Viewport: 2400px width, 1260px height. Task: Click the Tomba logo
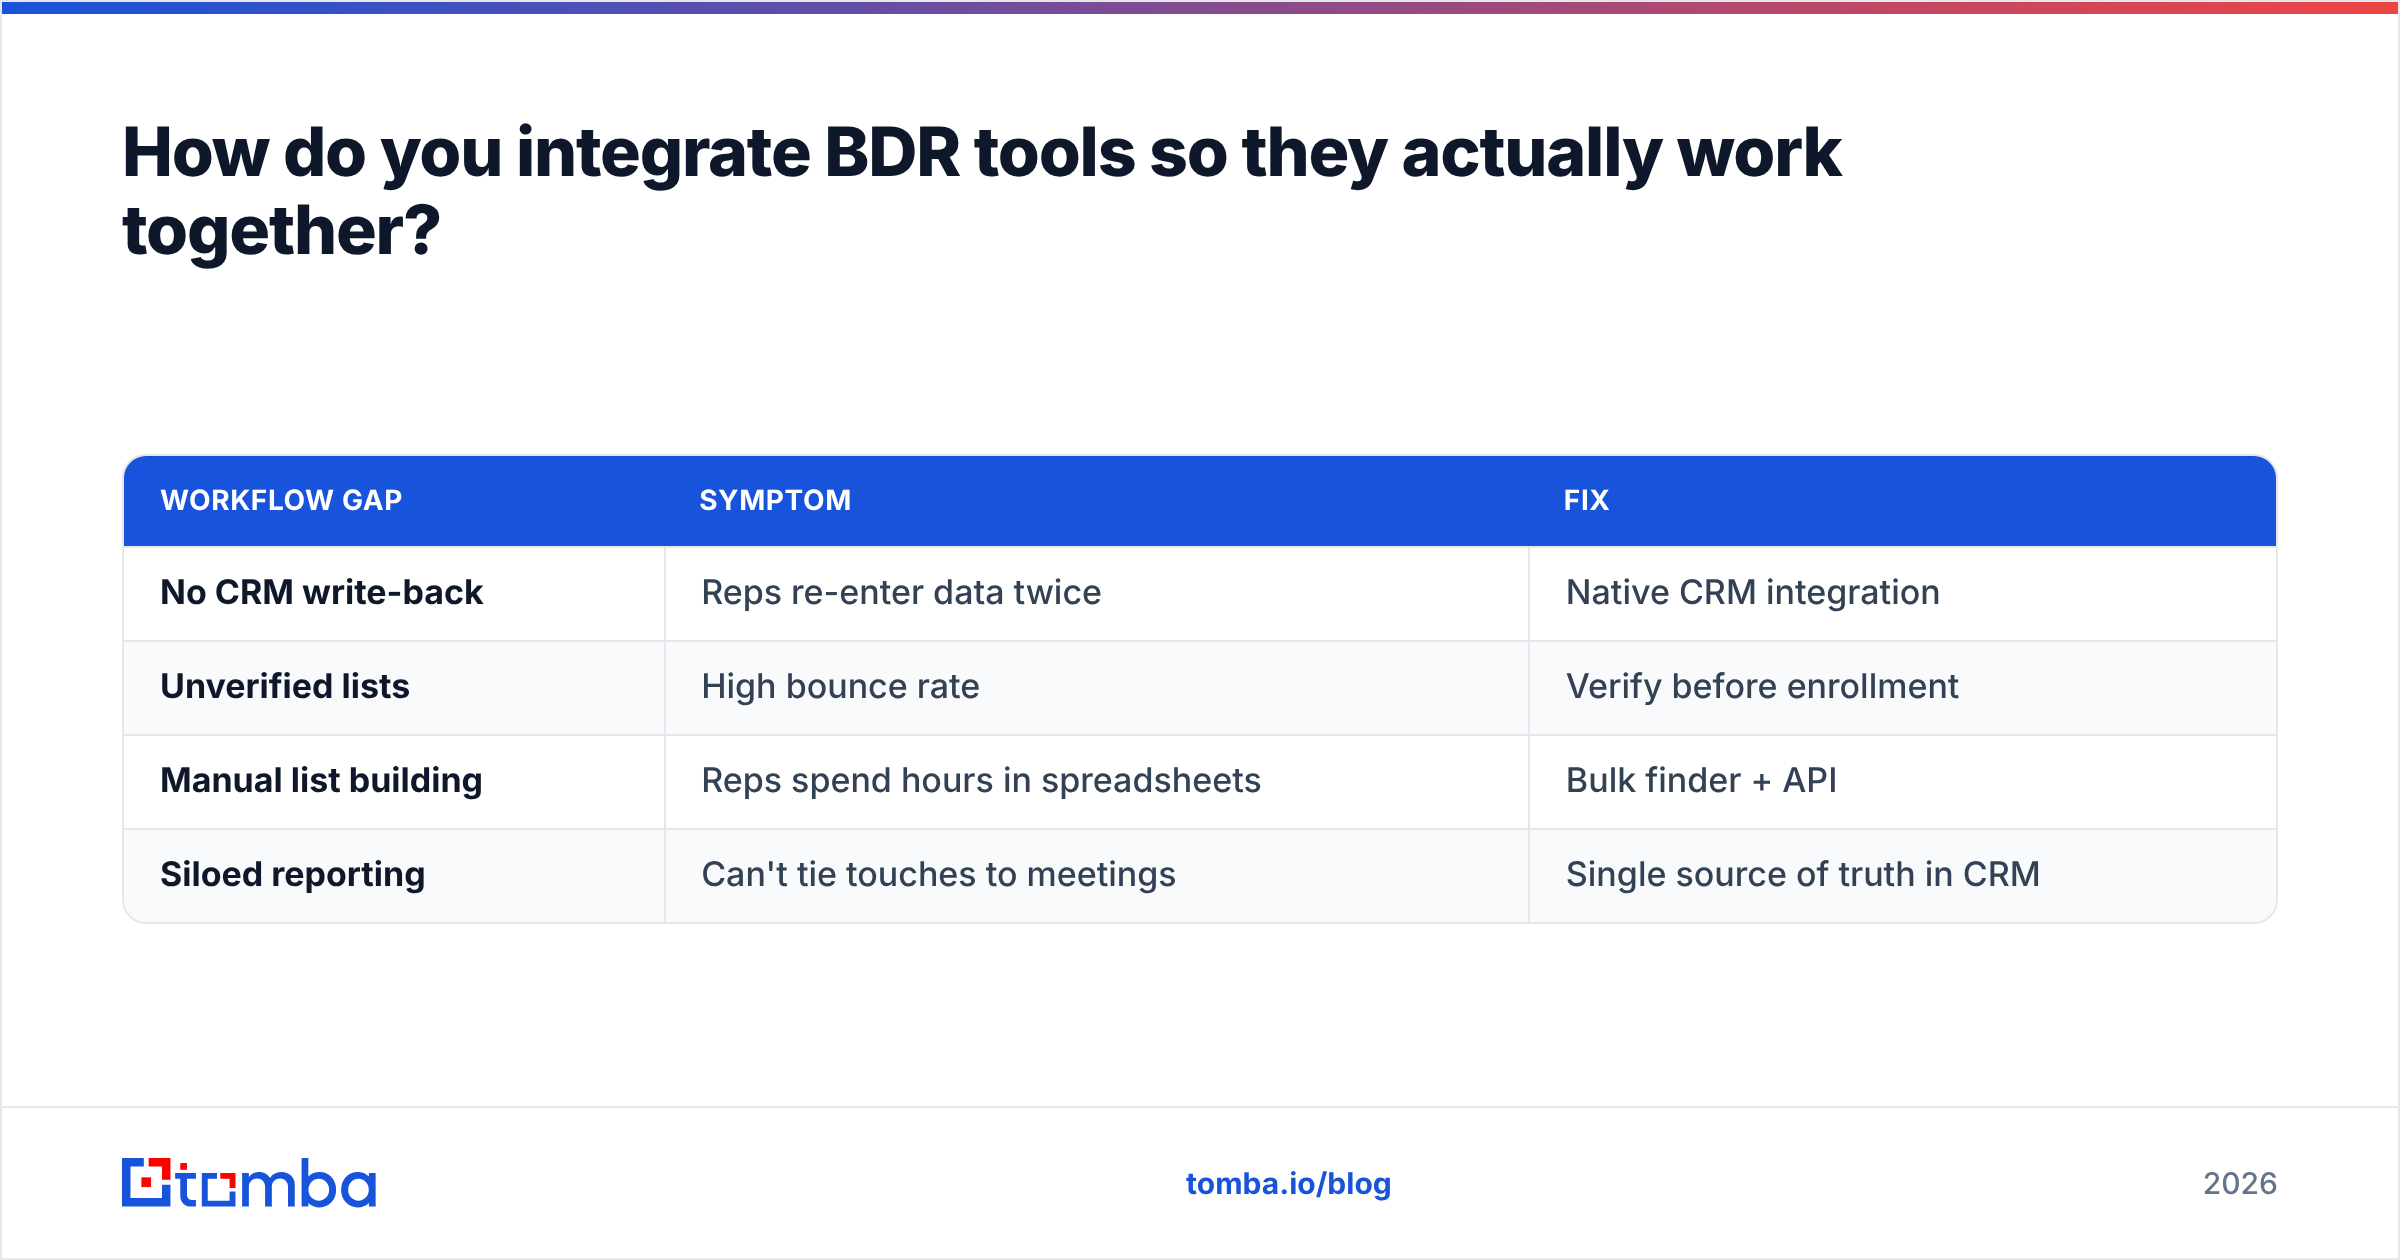tap(249, 1183)
